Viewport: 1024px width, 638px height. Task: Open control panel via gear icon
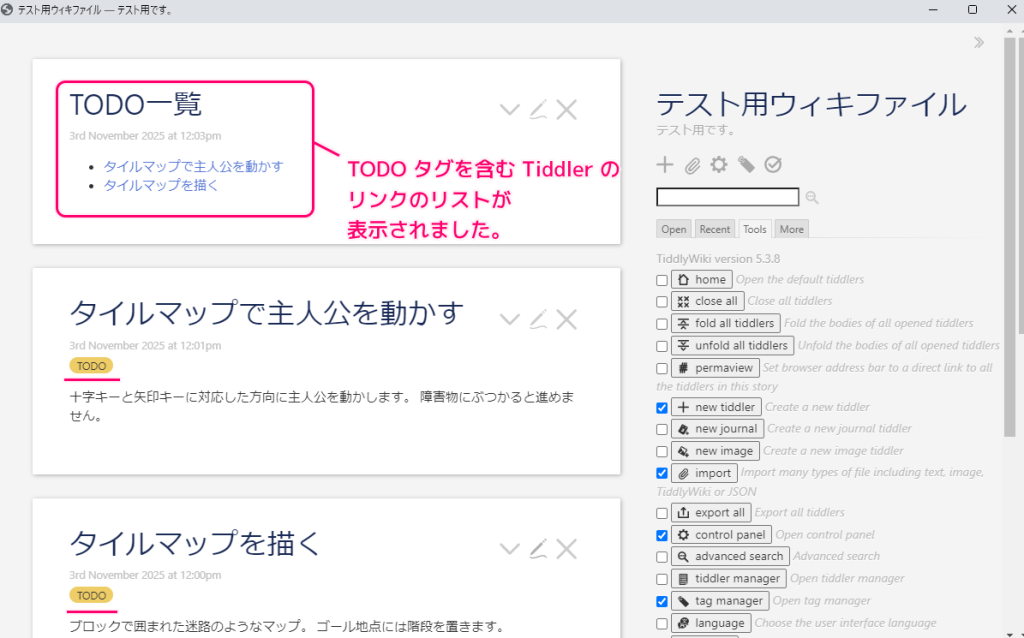719,165
